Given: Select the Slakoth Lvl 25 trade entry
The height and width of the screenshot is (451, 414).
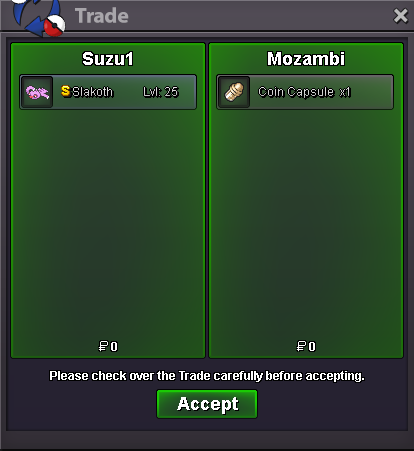Looking at the screenshot, I should click(x=108, y=92).
